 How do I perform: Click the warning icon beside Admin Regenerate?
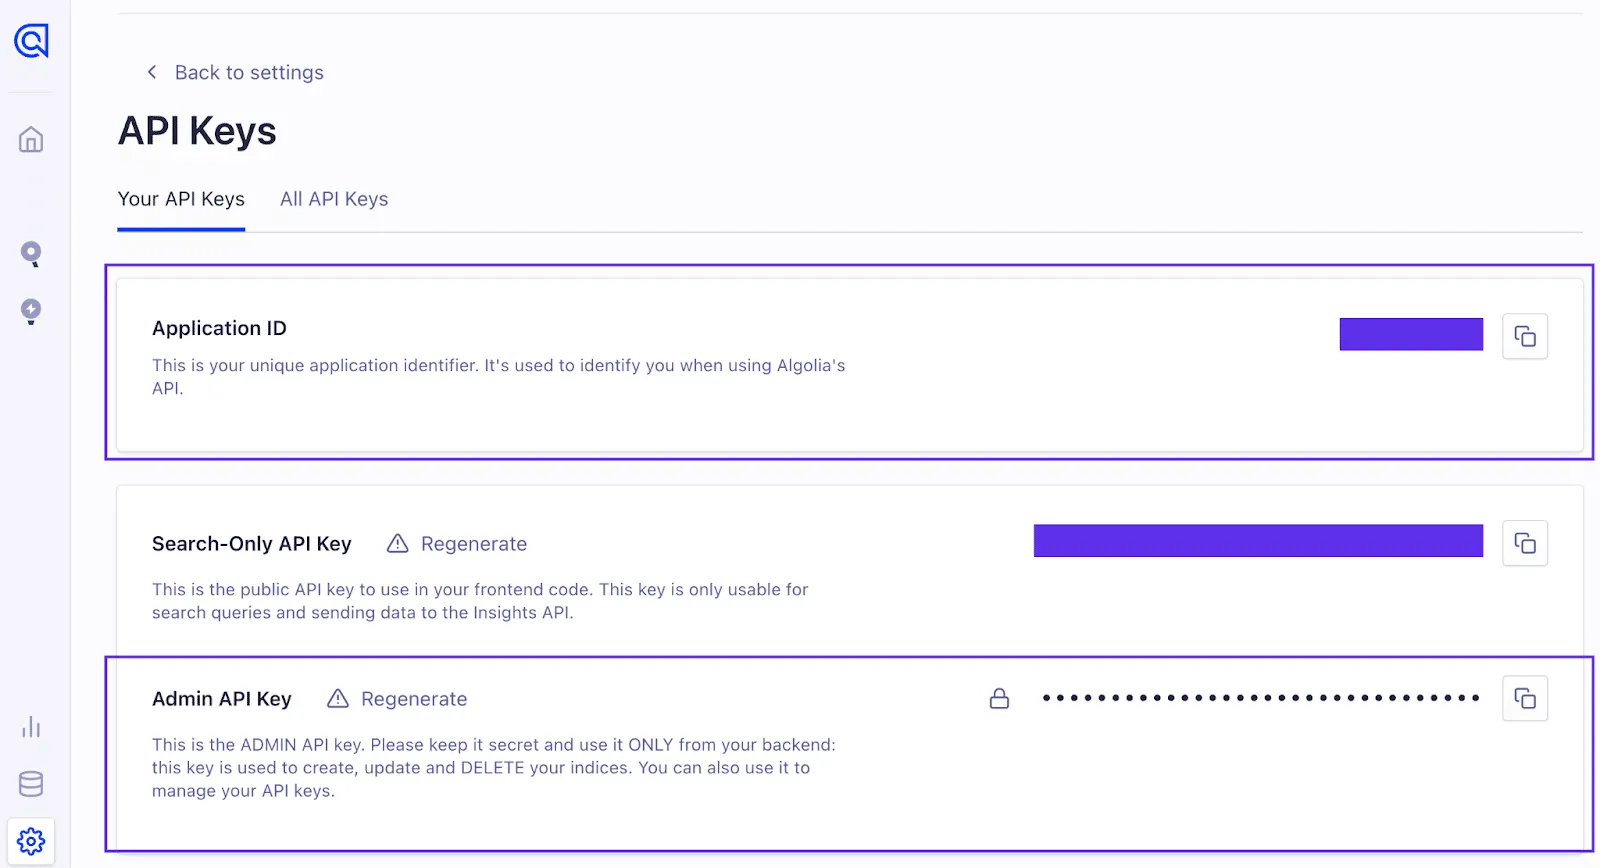point(337,698)
